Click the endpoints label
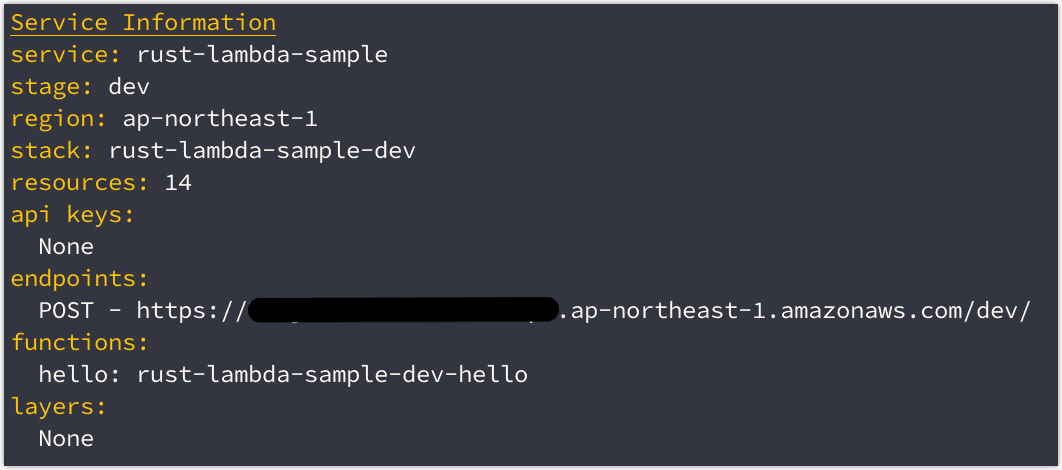 click(78, 278)
